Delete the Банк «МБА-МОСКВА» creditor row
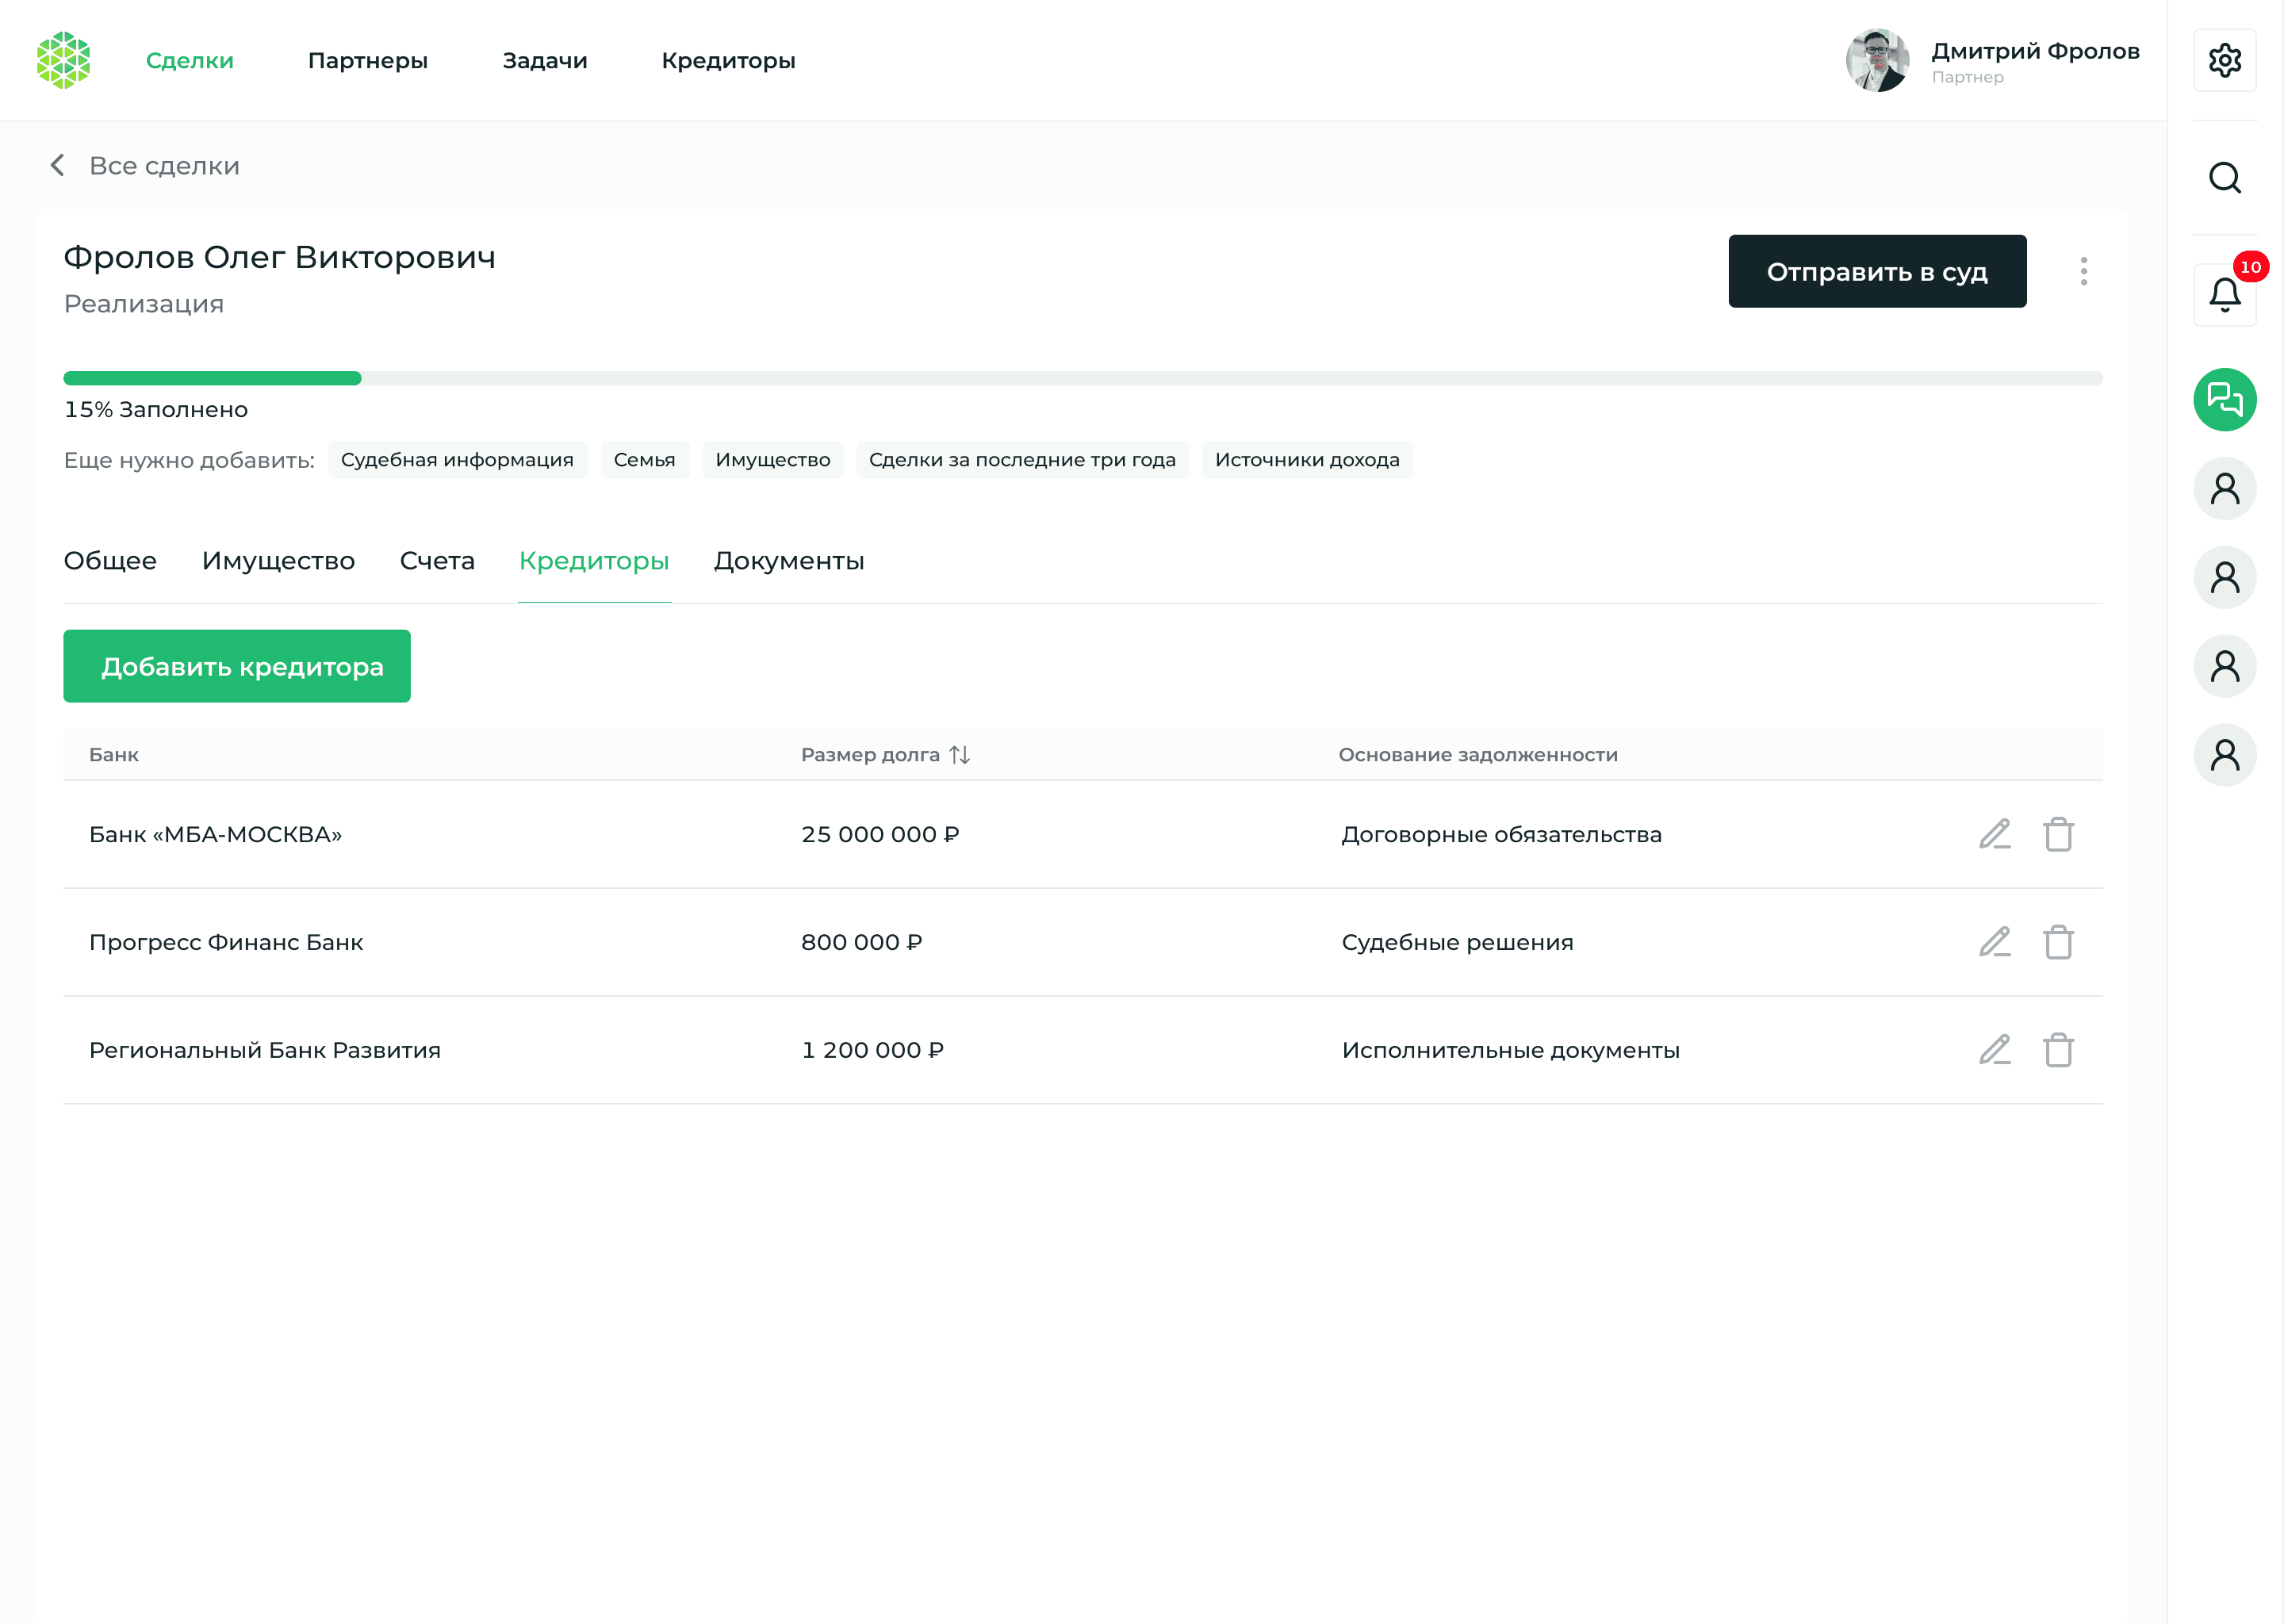The width and height of the screenshot is (2284, 1624). click(2058, 834)
